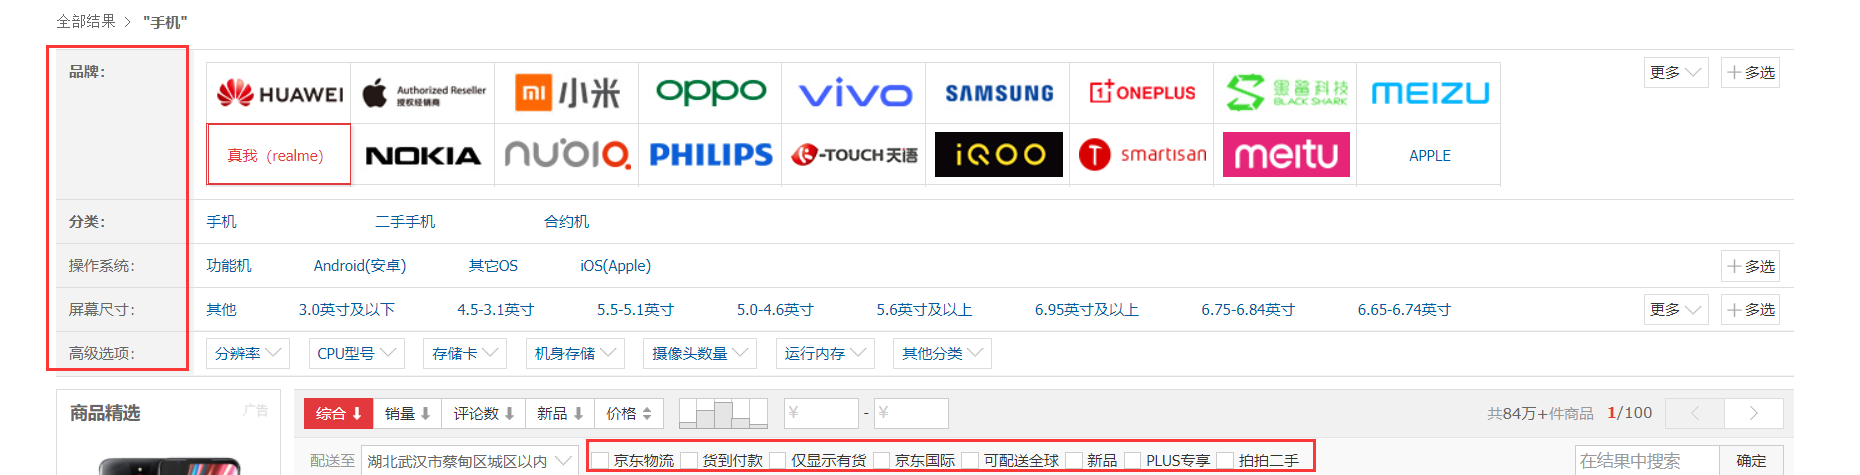
Task: Go to the next results page arrow
Action: click(x=1754, y=413)
